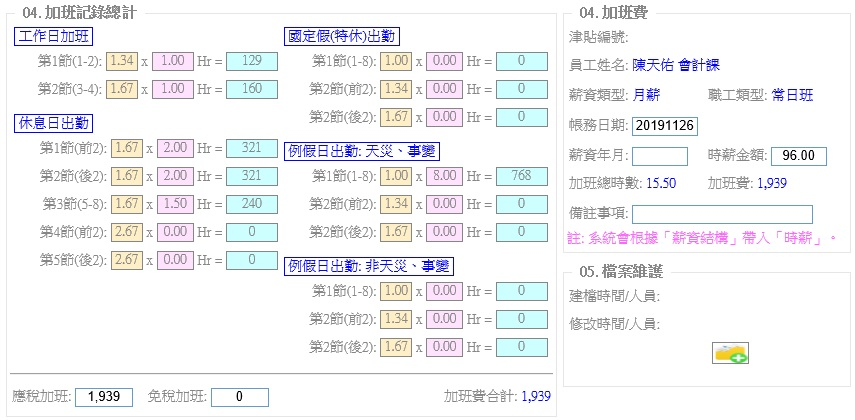Click the 工作日加班 section header

53,37
